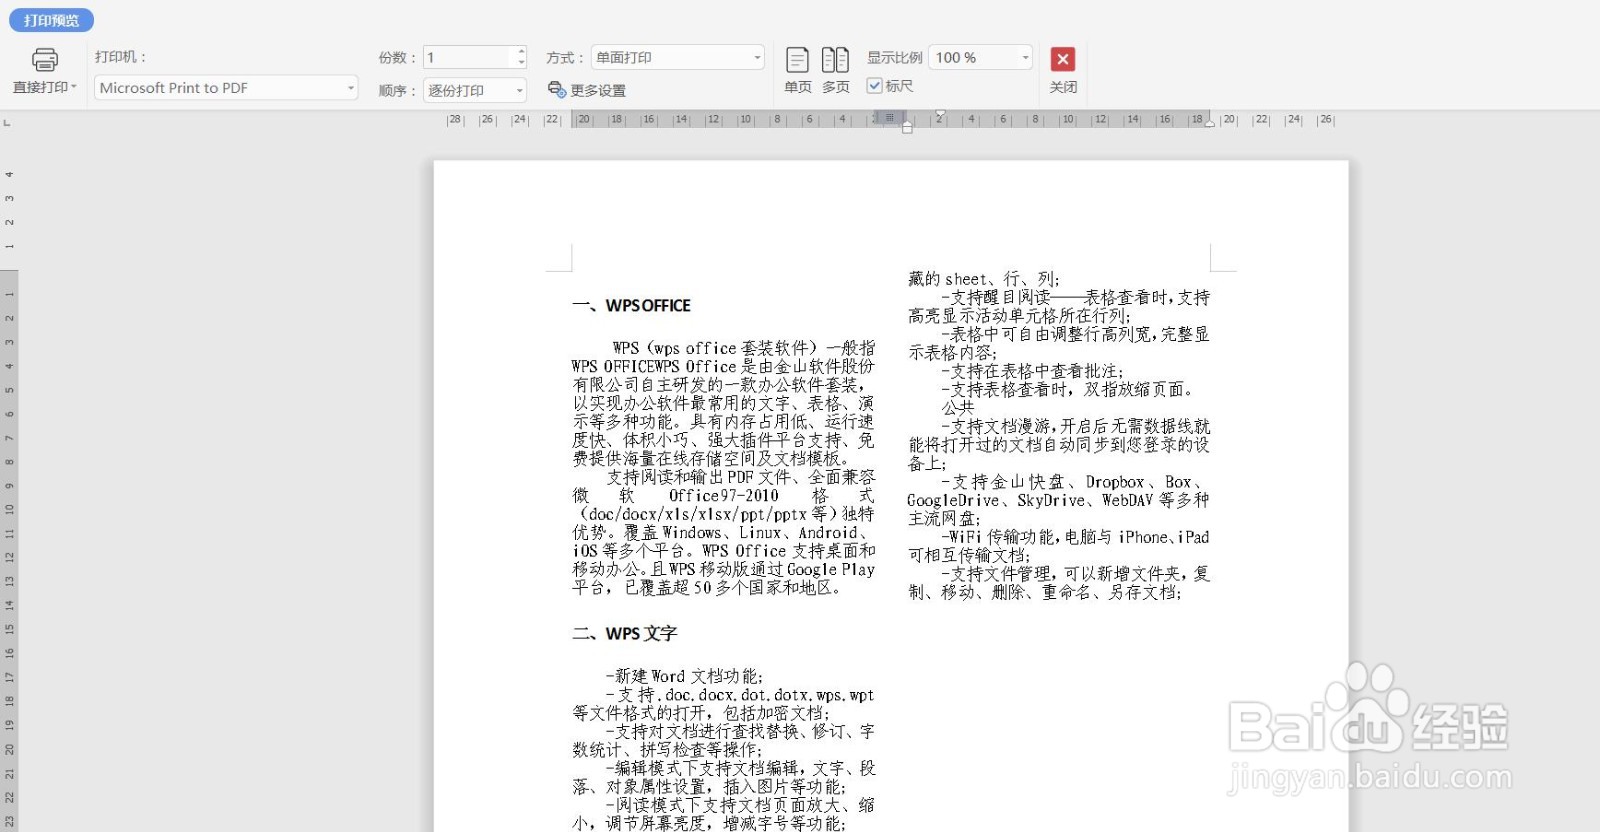Increase copies with the up stepper arrow
The width and height of the screenshot is (1600, 832).
521,52
